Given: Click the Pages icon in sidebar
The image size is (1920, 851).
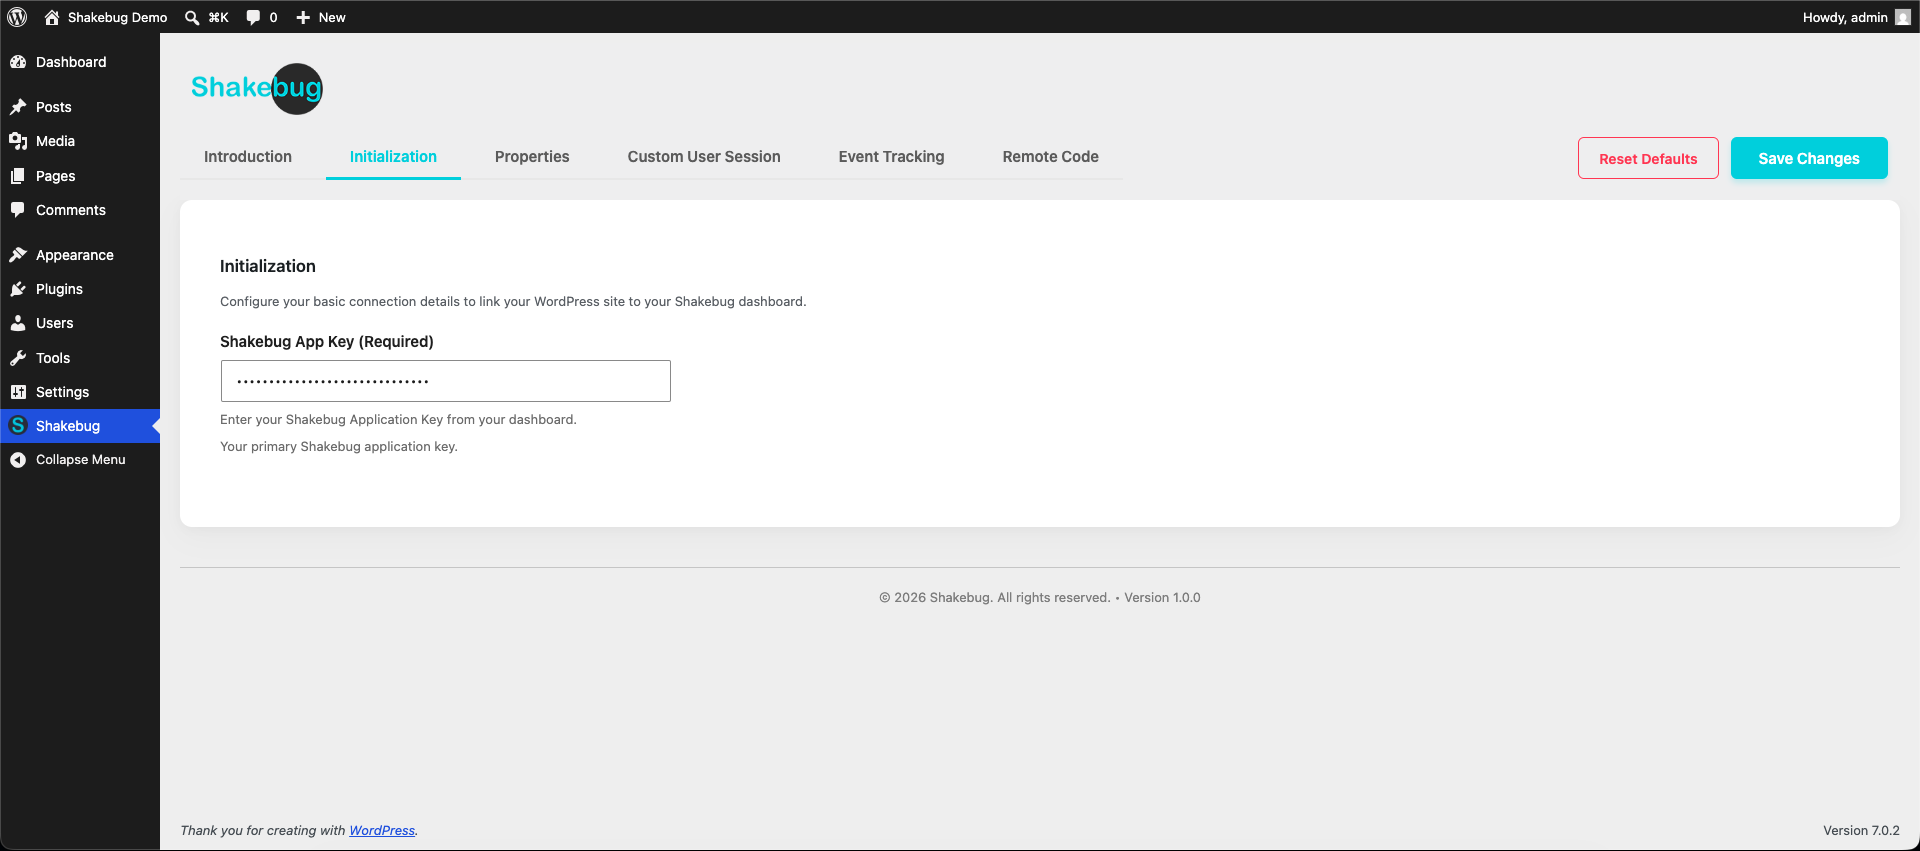Looking at the screenshot, I should point(18,176).
